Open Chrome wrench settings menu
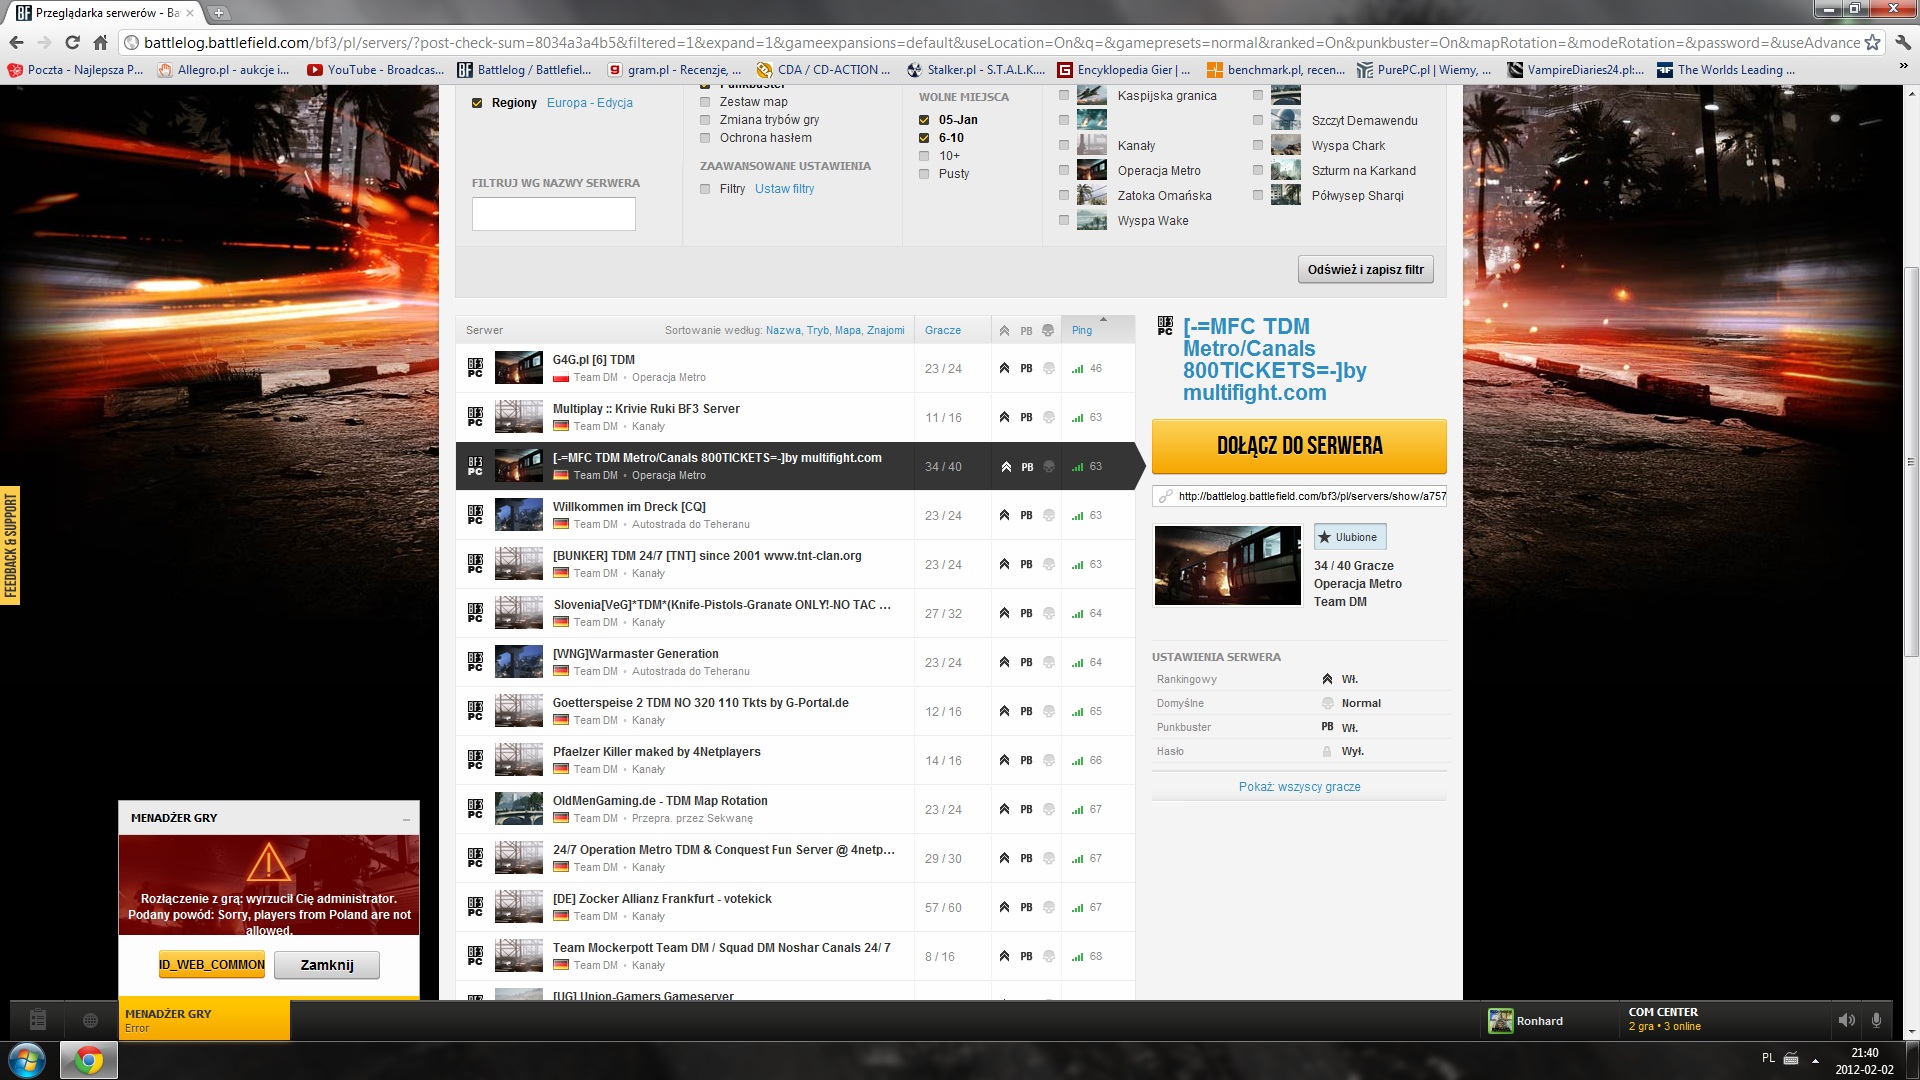1920x1080 pixels. pyautogui.click(x=1903, y=42)
